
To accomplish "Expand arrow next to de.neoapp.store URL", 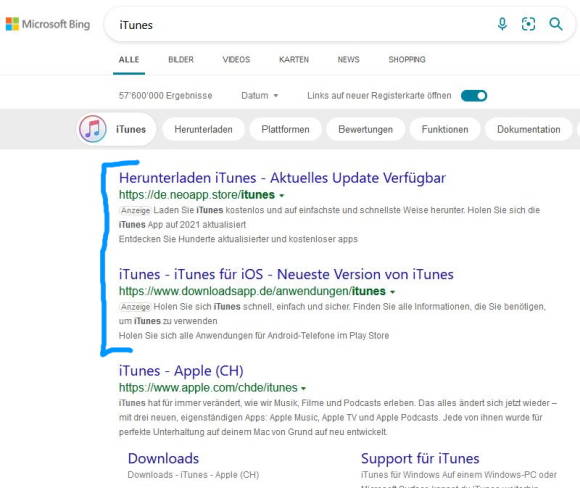I will point(282,196).
